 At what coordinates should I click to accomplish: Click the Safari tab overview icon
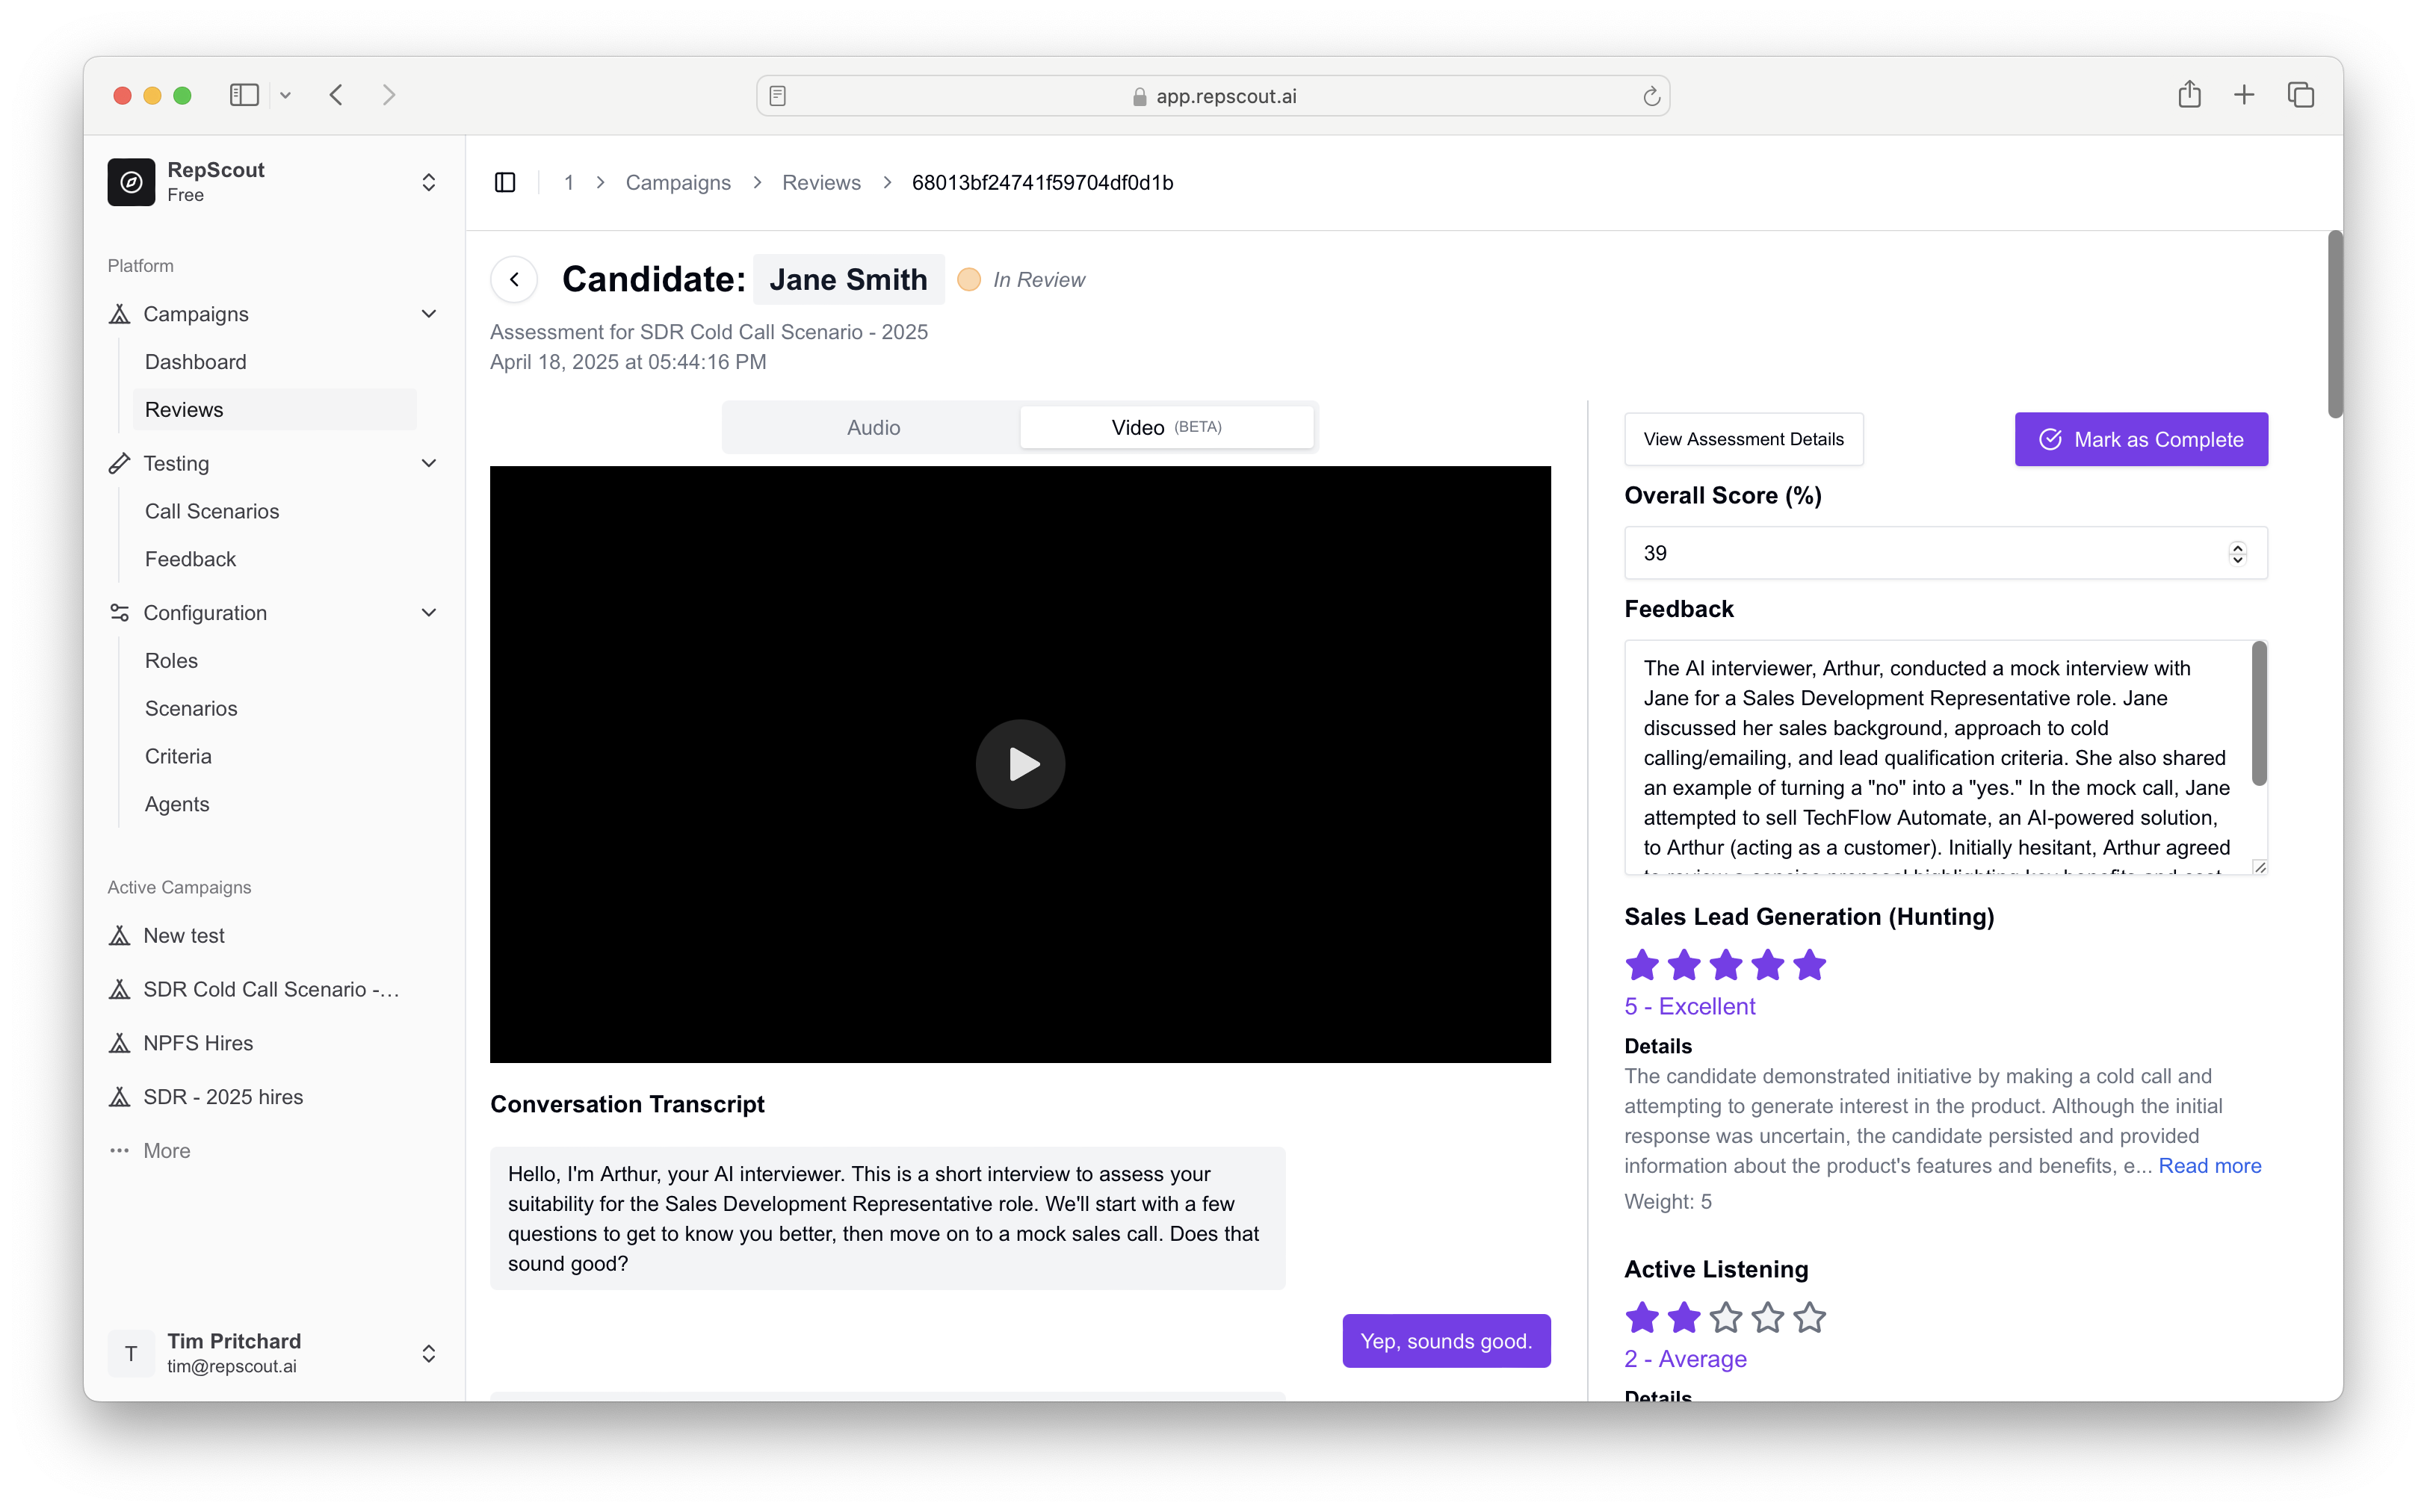[2300, 95]
